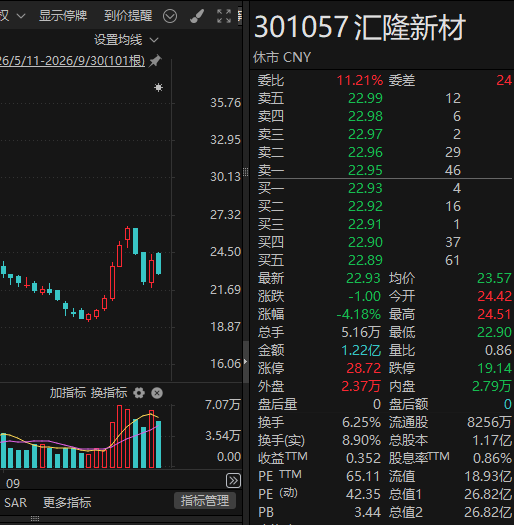The height and width of the screenshot is (525, 514).
Task: Click the latest candlestick on the K-line chart
Action: 158,264
